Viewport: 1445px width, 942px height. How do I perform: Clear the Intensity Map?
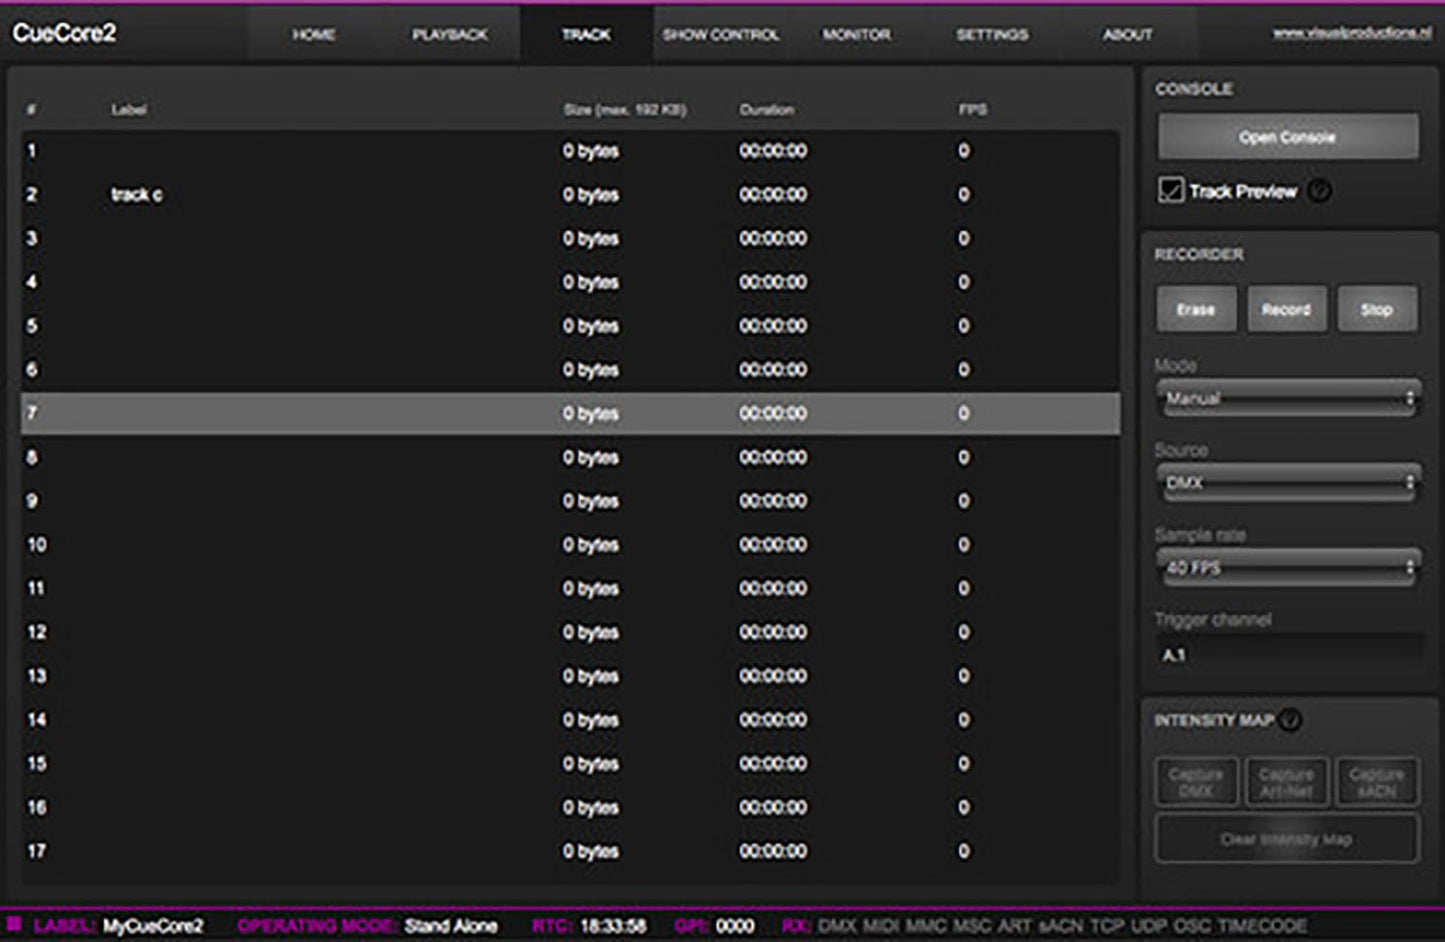point(1286,839)
